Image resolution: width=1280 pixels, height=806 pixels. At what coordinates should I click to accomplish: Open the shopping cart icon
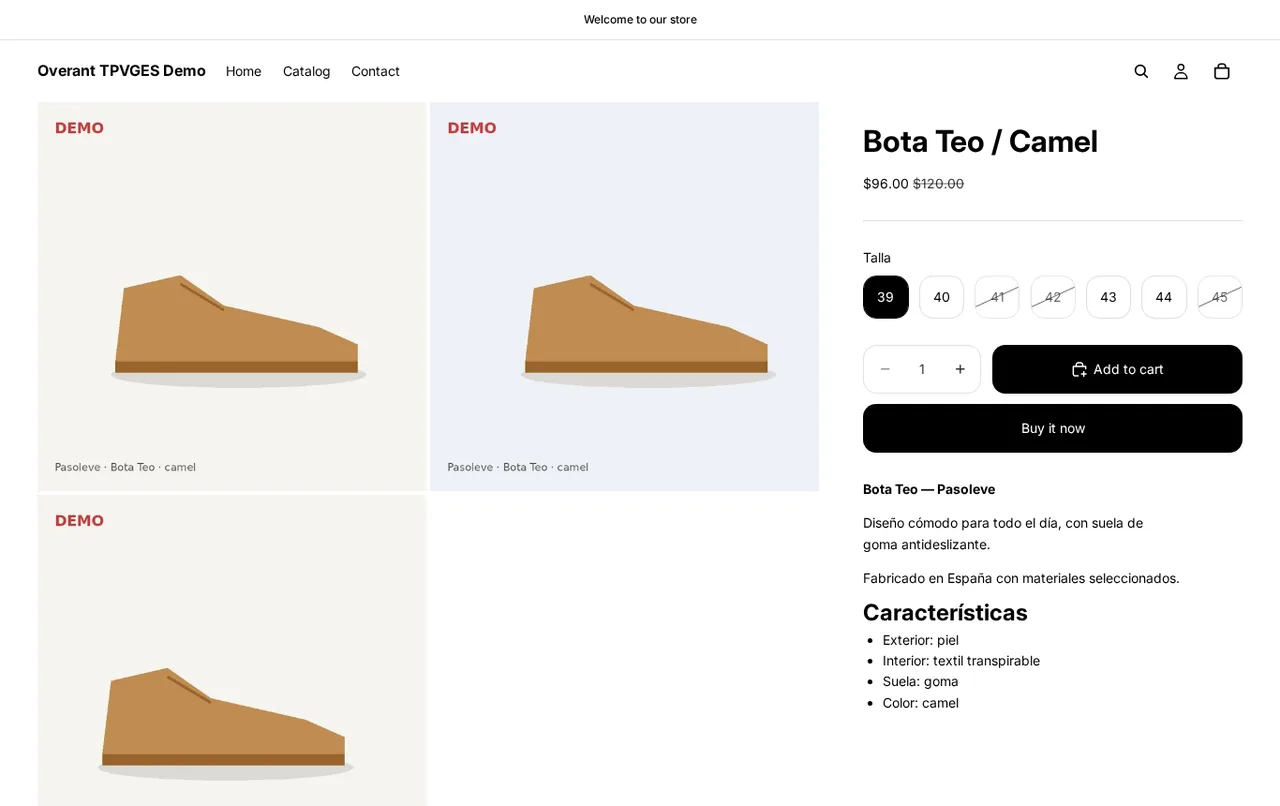[x=1222, y=71]
